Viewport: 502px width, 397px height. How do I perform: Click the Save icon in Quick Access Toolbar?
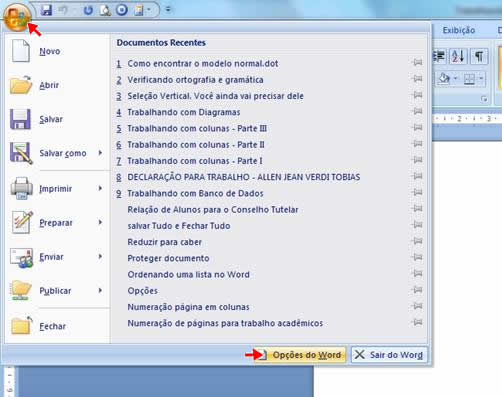[46, 10]
